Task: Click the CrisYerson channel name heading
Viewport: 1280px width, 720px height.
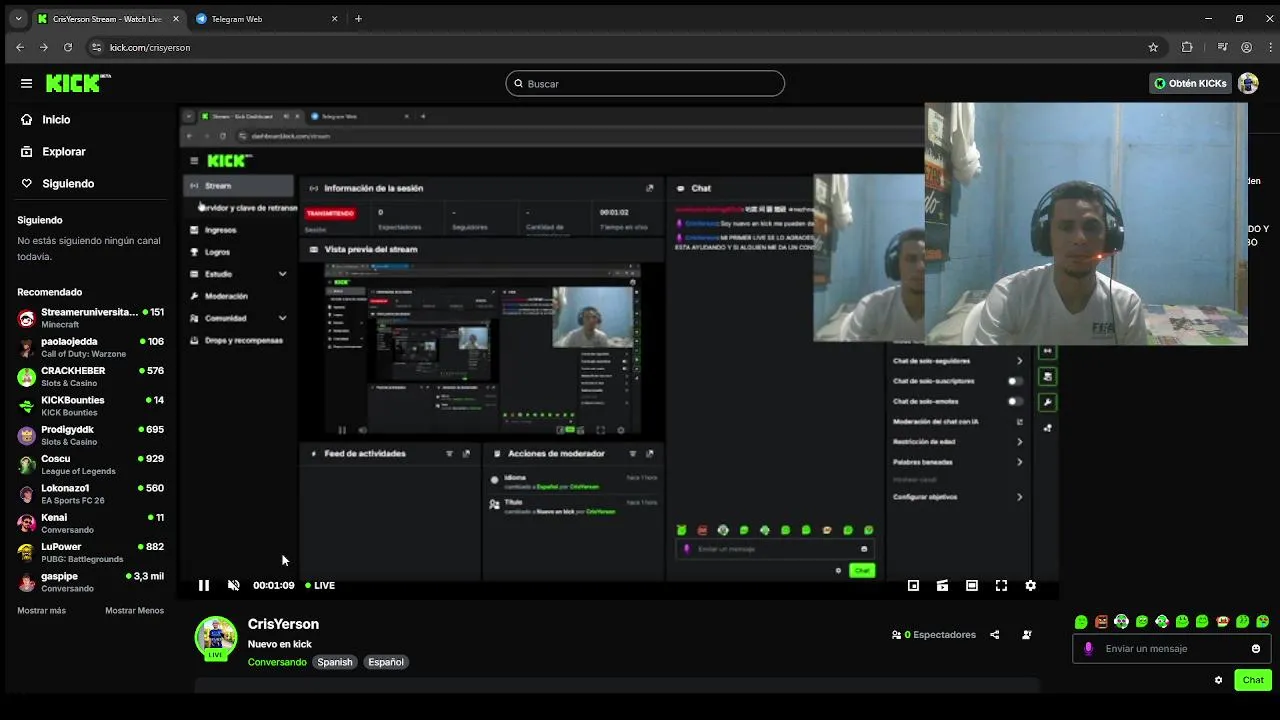Action: point(283,624)
